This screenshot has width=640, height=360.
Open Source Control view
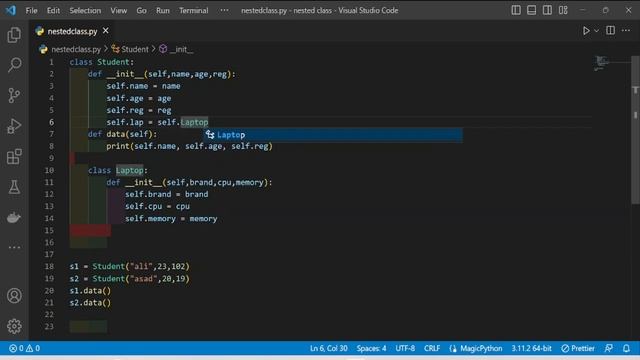coord(14,96)
